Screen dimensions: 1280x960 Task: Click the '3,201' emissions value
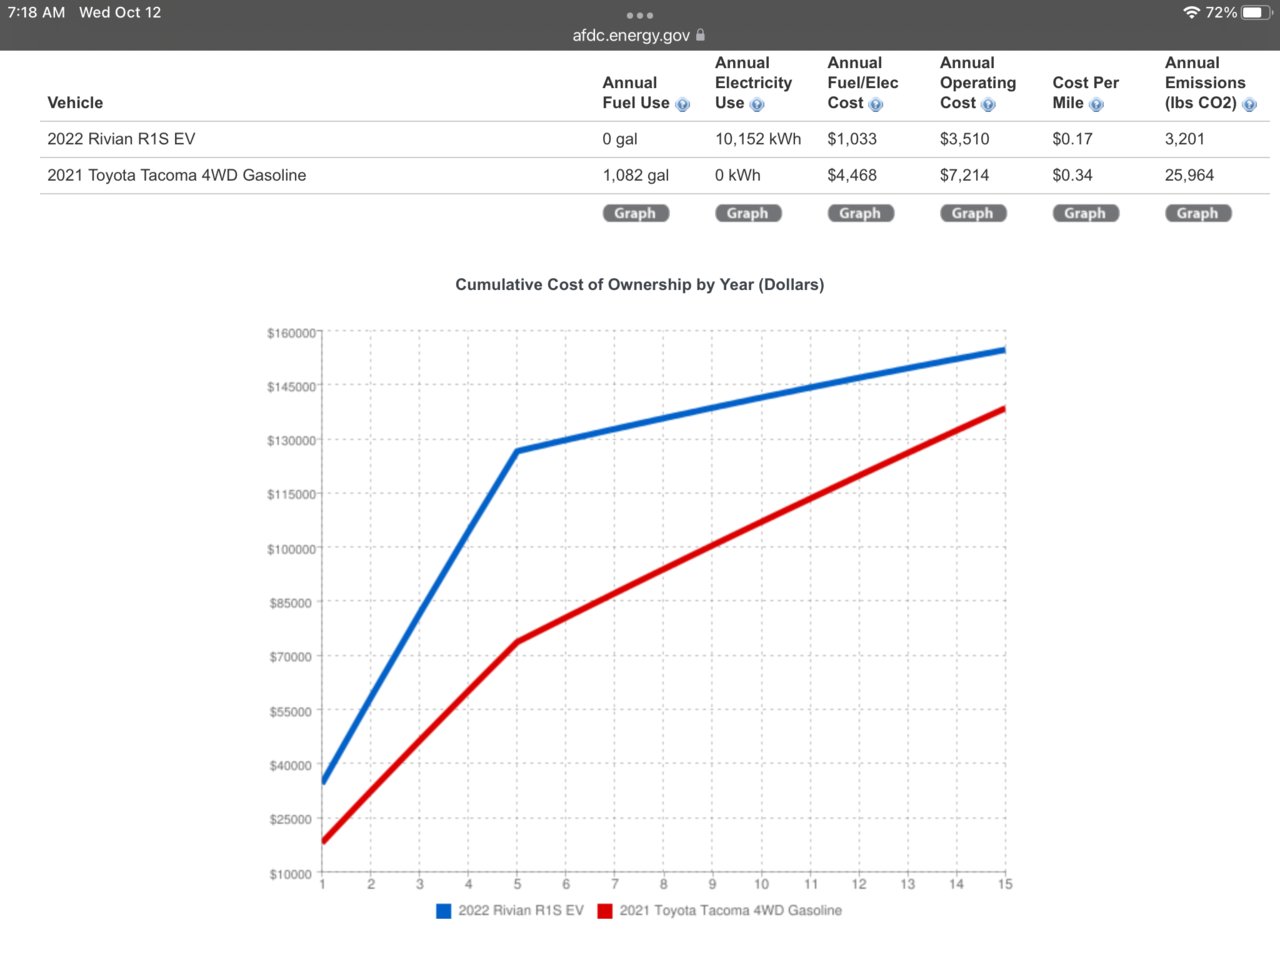coord(1185,139)
